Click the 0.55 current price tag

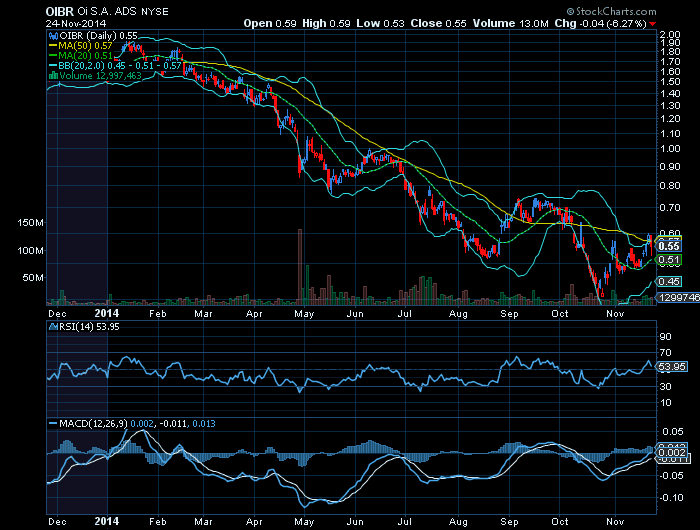[x=669, y=245]
